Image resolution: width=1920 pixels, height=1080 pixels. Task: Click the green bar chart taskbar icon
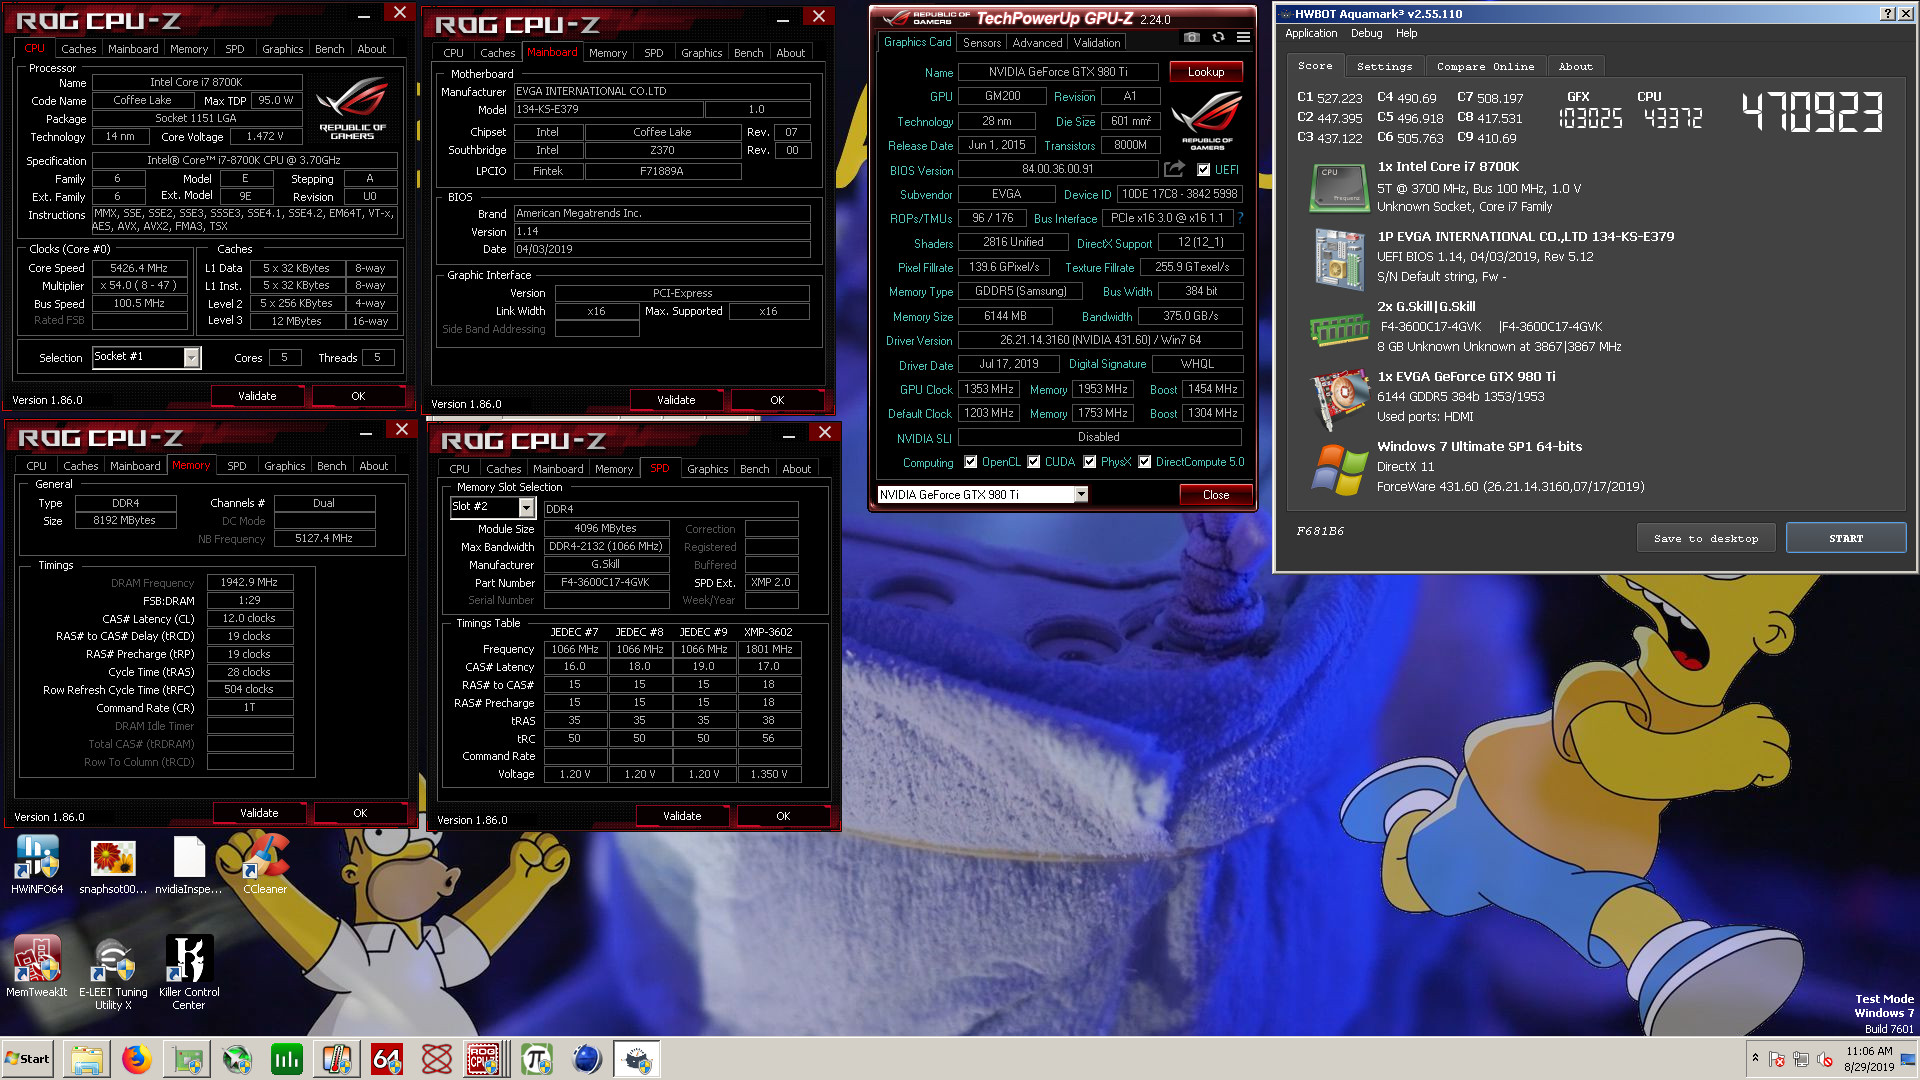point(287,1059)
